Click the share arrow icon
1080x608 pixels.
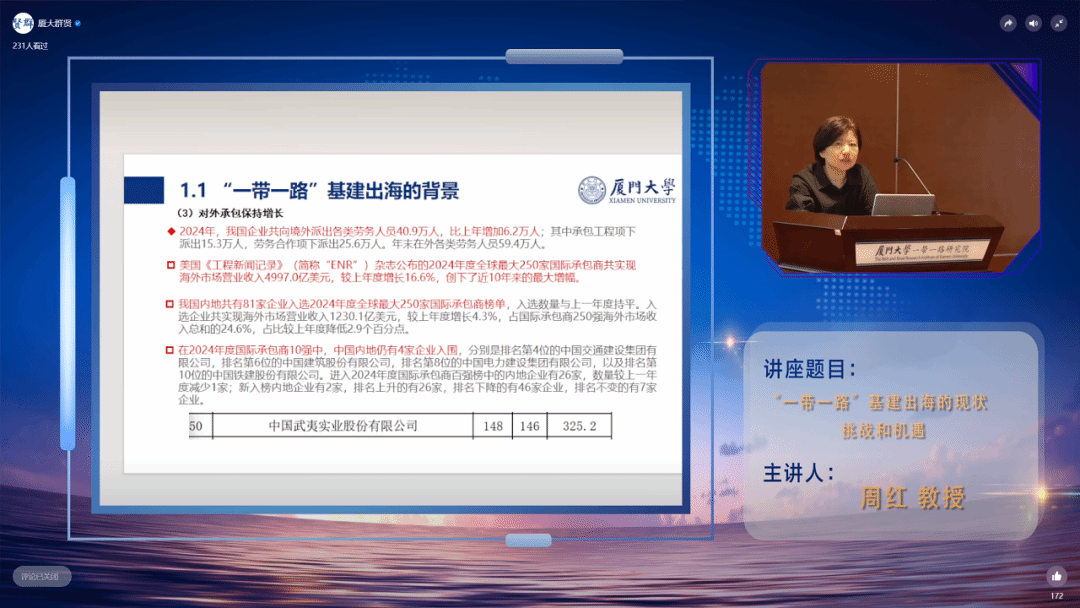(1008, 23)
